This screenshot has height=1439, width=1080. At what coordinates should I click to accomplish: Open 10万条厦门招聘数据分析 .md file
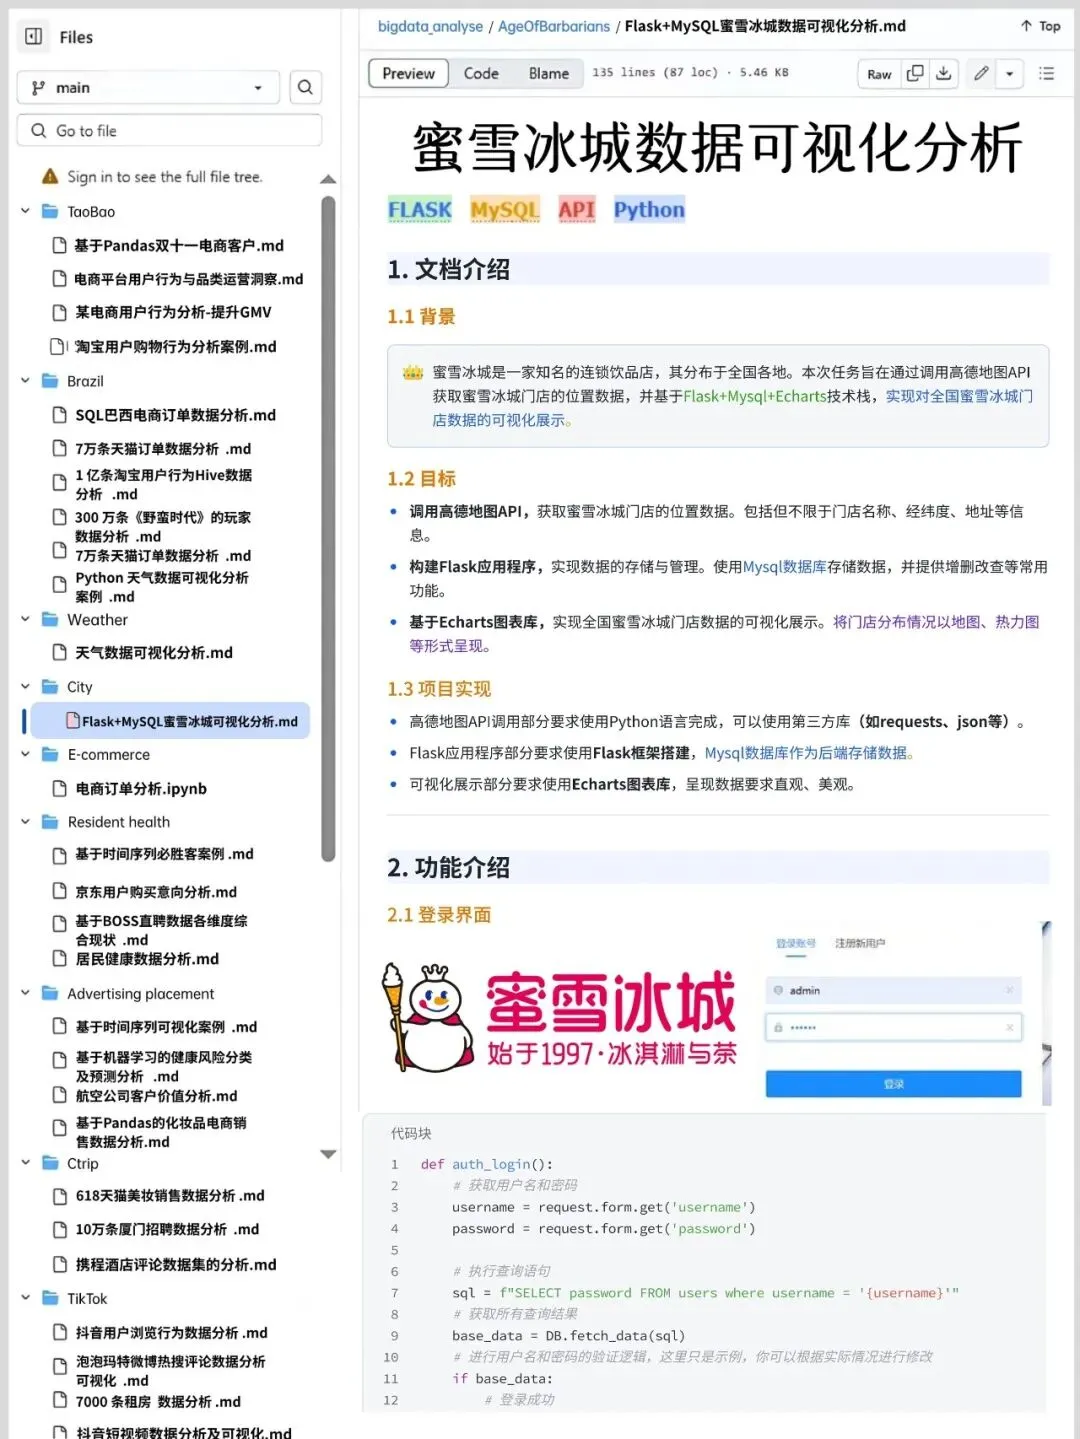[x=167, y=1230]
